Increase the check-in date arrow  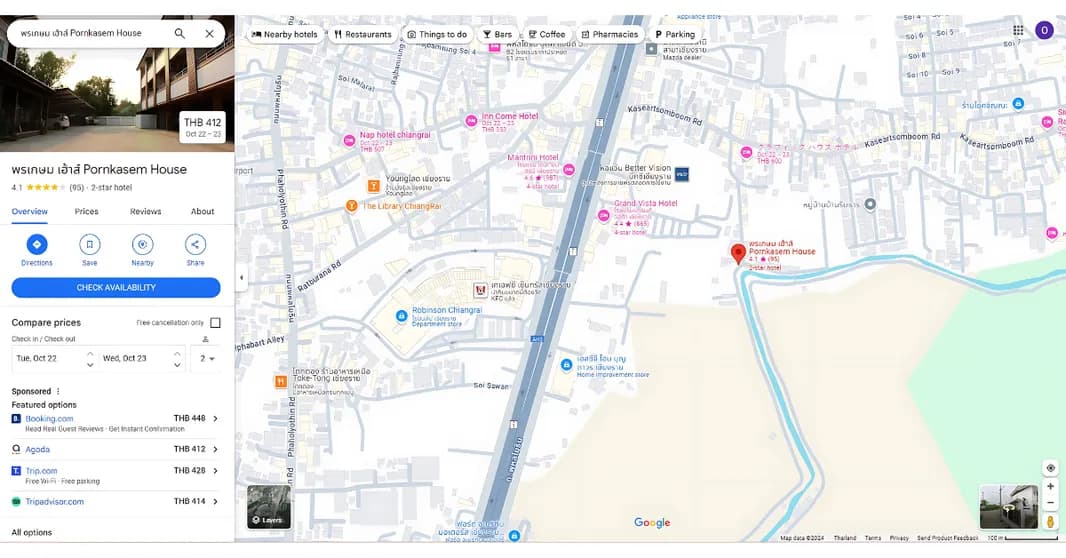coord(90,353)
